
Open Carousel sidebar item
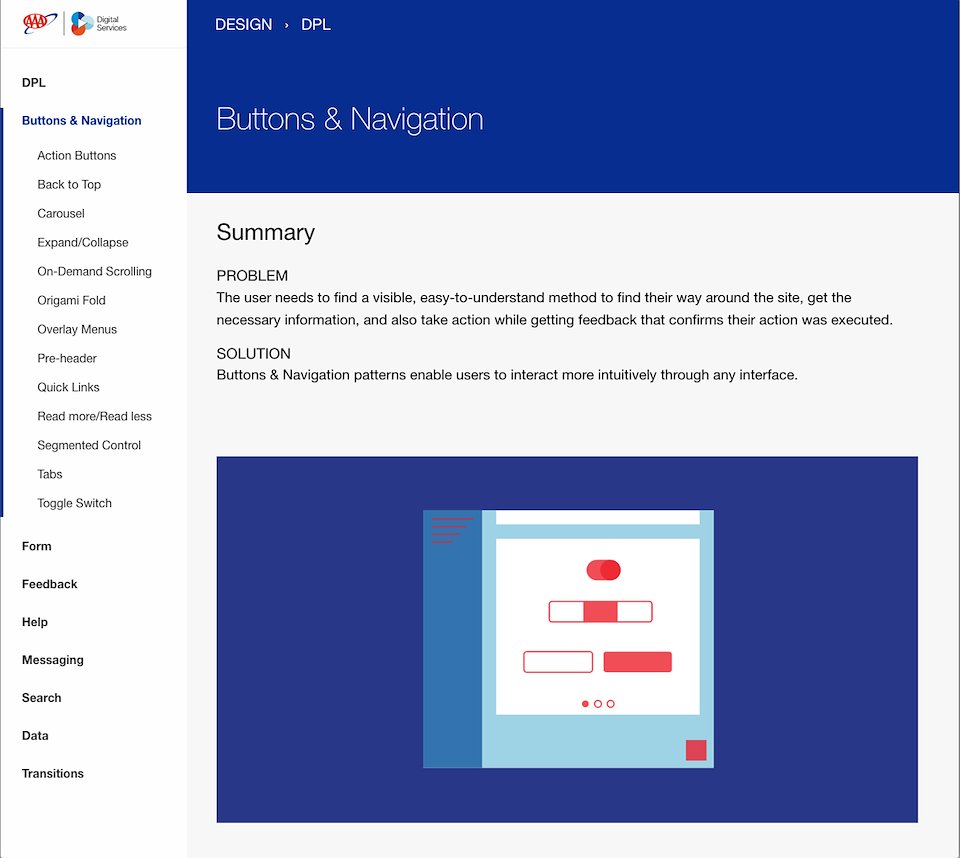[61, 213]
